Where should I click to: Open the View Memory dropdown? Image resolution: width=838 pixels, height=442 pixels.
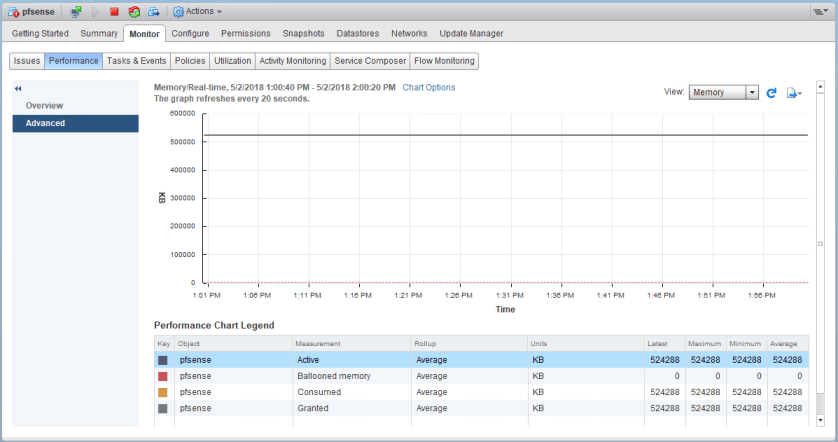pos(723,92)
